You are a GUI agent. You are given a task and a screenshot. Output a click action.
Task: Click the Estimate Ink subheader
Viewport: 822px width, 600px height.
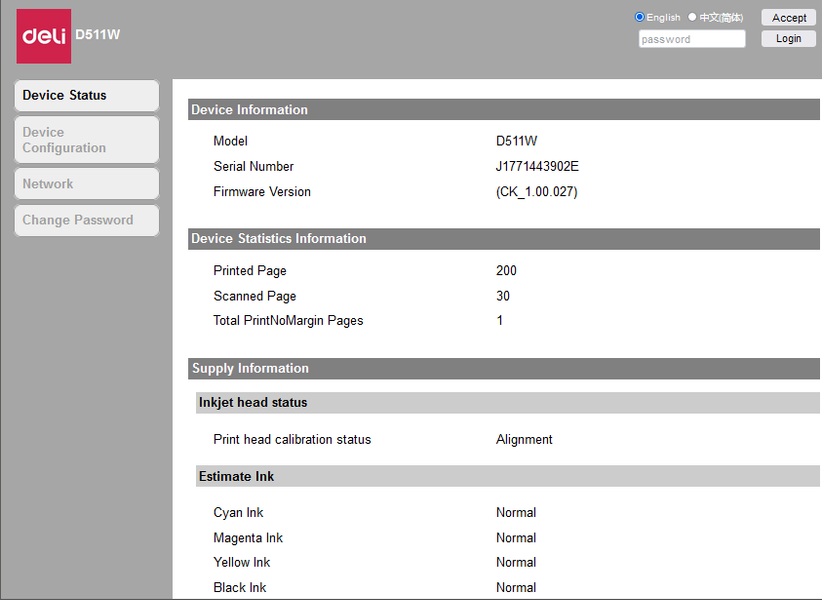pyautogui.click(x=236, y=477)
